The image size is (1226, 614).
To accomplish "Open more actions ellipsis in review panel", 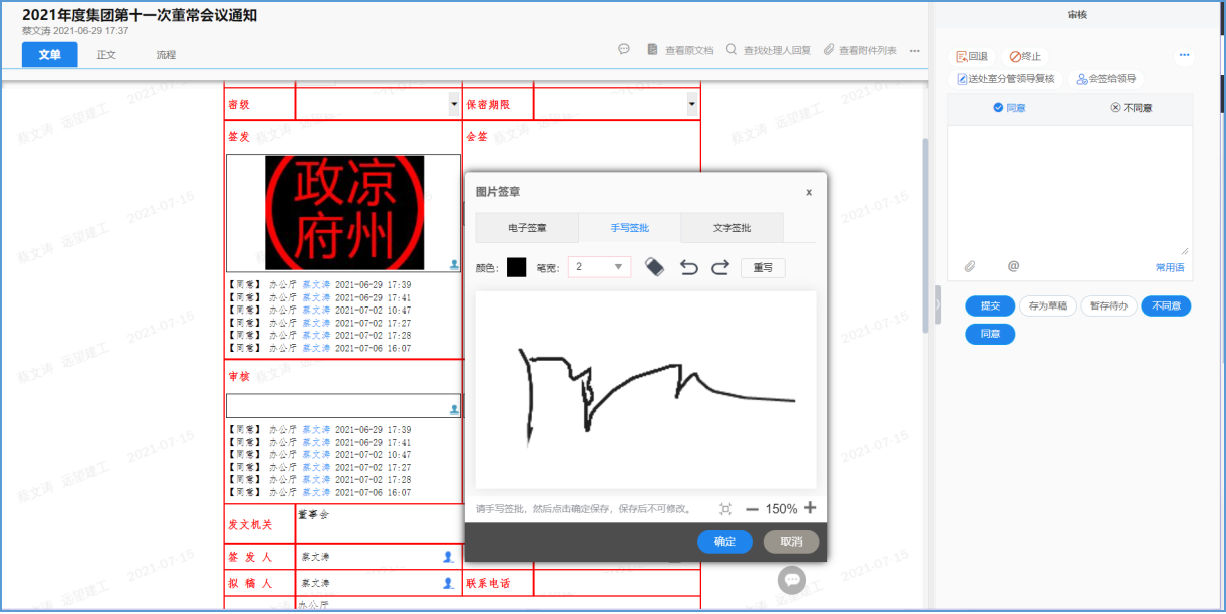I will pyautogui.click(x=1185, y=56).
